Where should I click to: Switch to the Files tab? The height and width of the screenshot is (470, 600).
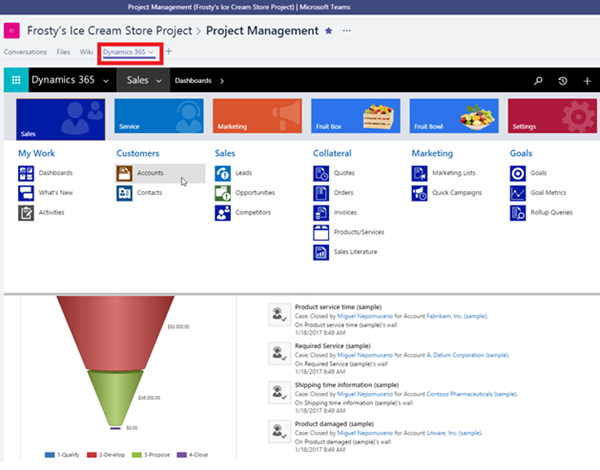point(63,51)
